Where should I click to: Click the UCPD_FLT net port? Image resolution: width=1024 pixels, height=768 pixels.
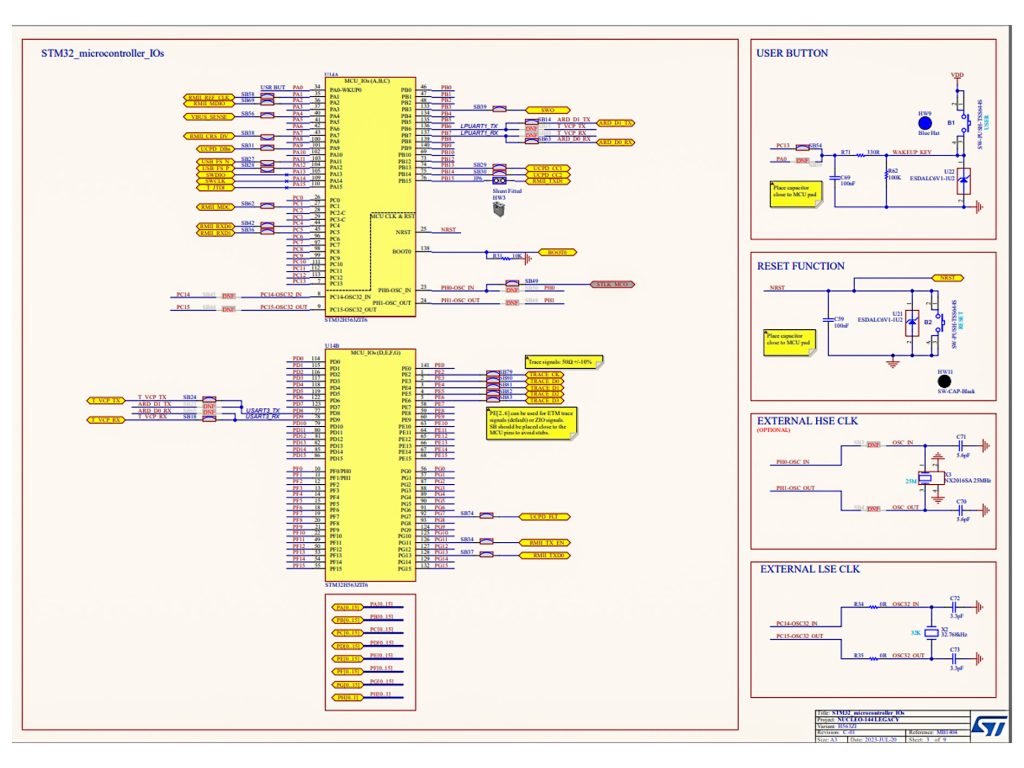(x=544, y=517)
